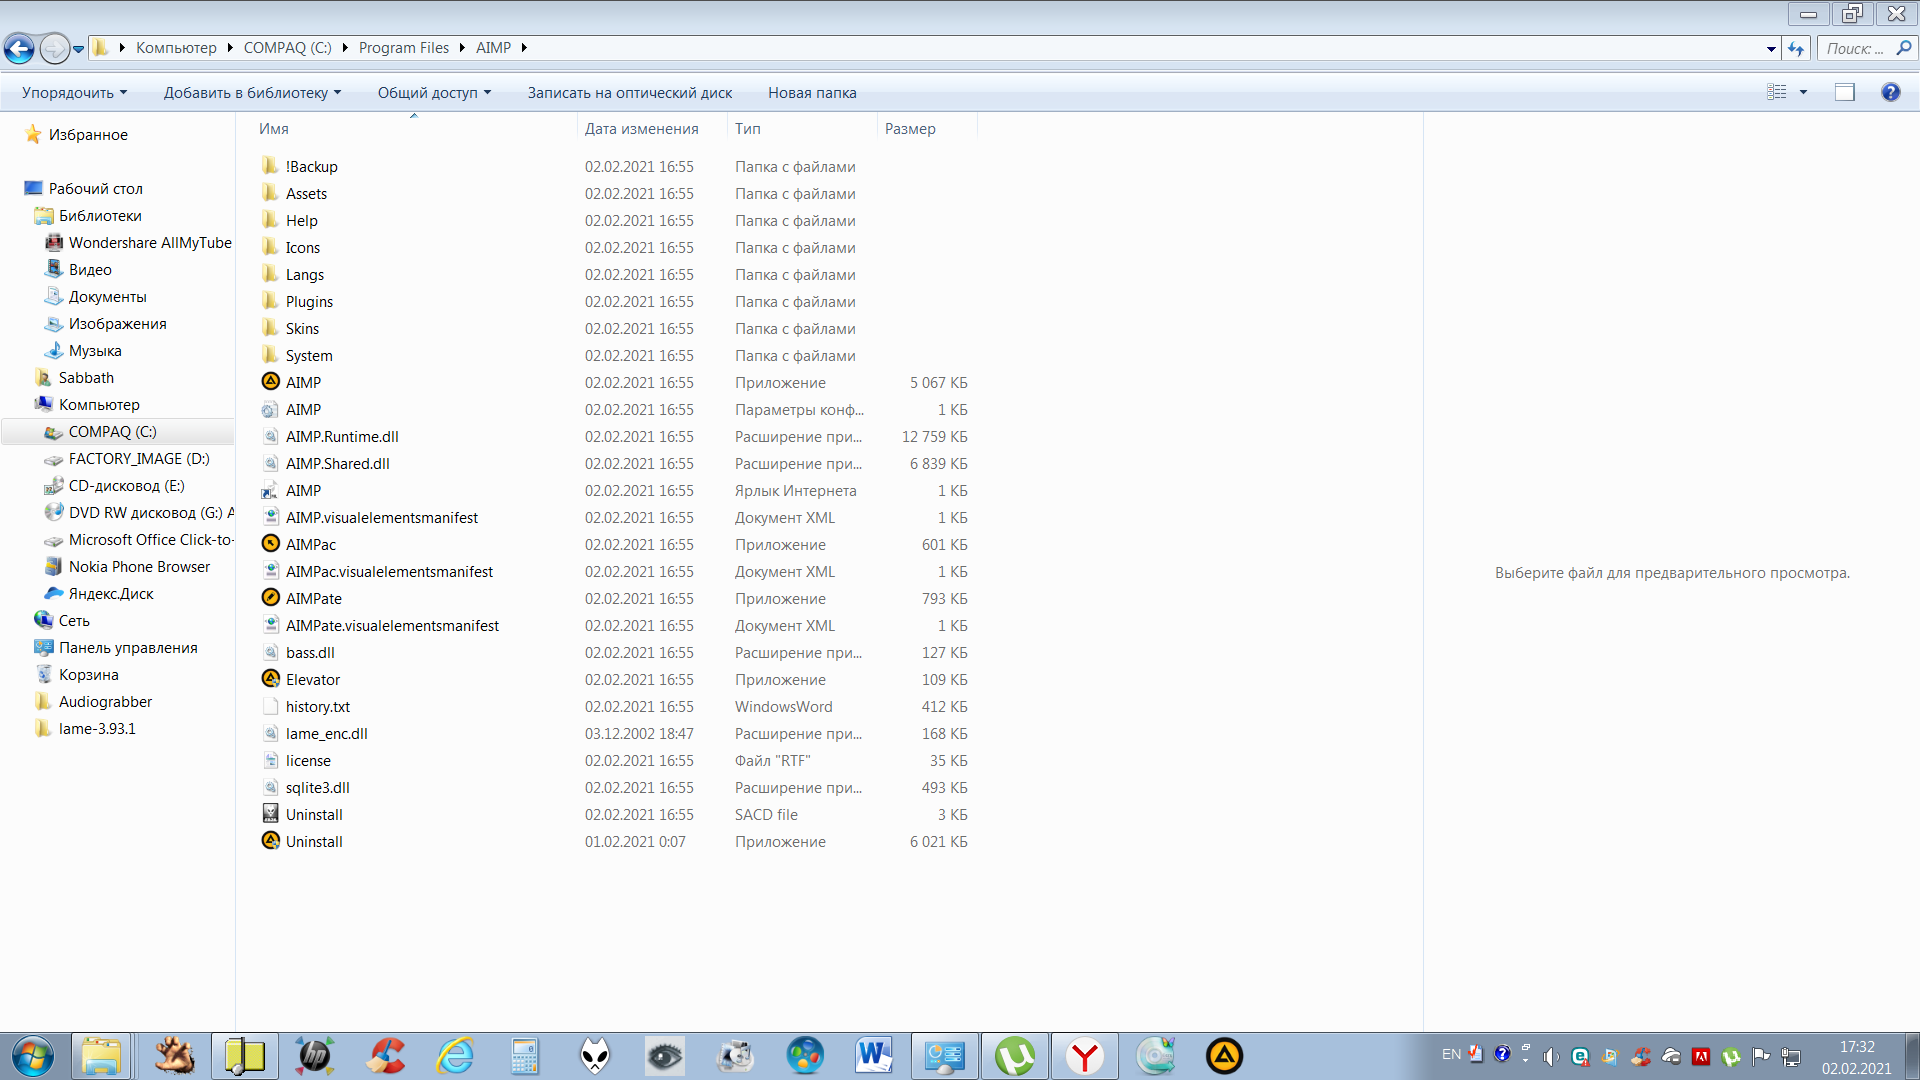Click the Back navigation arrow button
The image size is (1920, 1080).
tap(18, 47)
